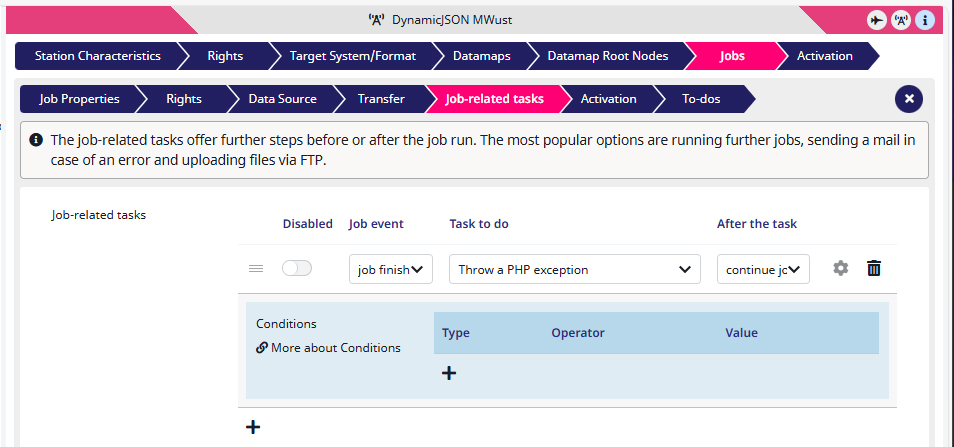The image size is (954, 447).
Task: Open the Station Characteristics step
Action: pos(97,56)
